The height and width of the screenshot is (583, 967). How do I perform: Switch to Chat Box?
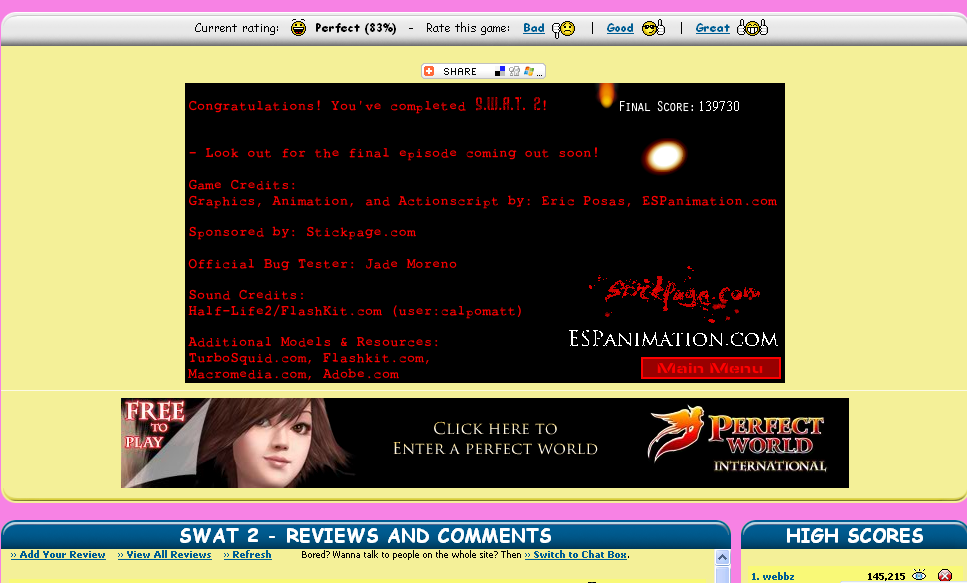[577, 555]
